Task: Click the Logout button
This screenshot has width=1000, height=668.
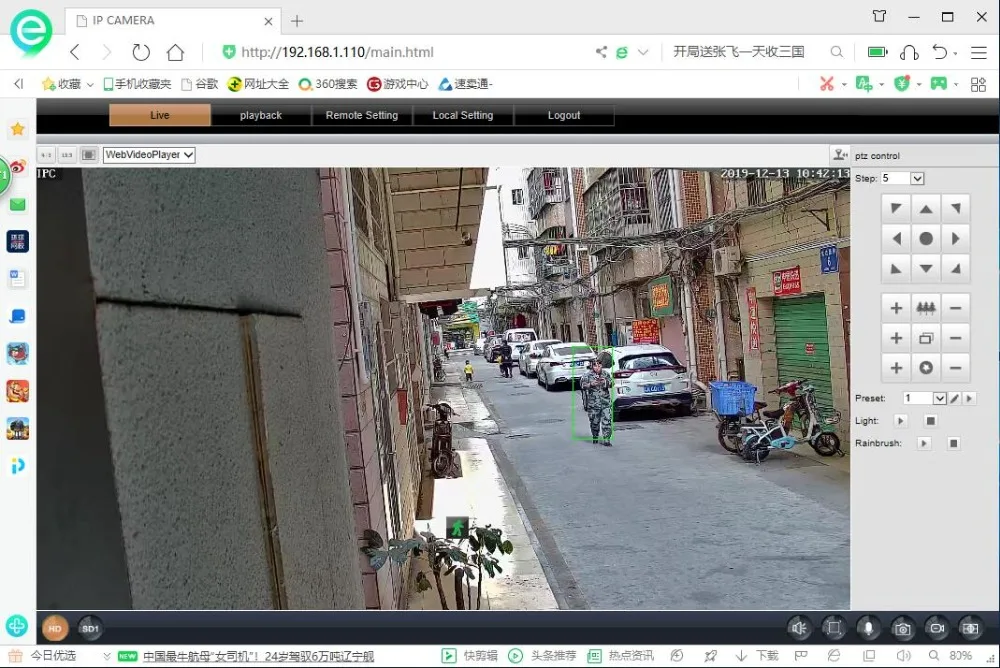Action: click(564, 115)
